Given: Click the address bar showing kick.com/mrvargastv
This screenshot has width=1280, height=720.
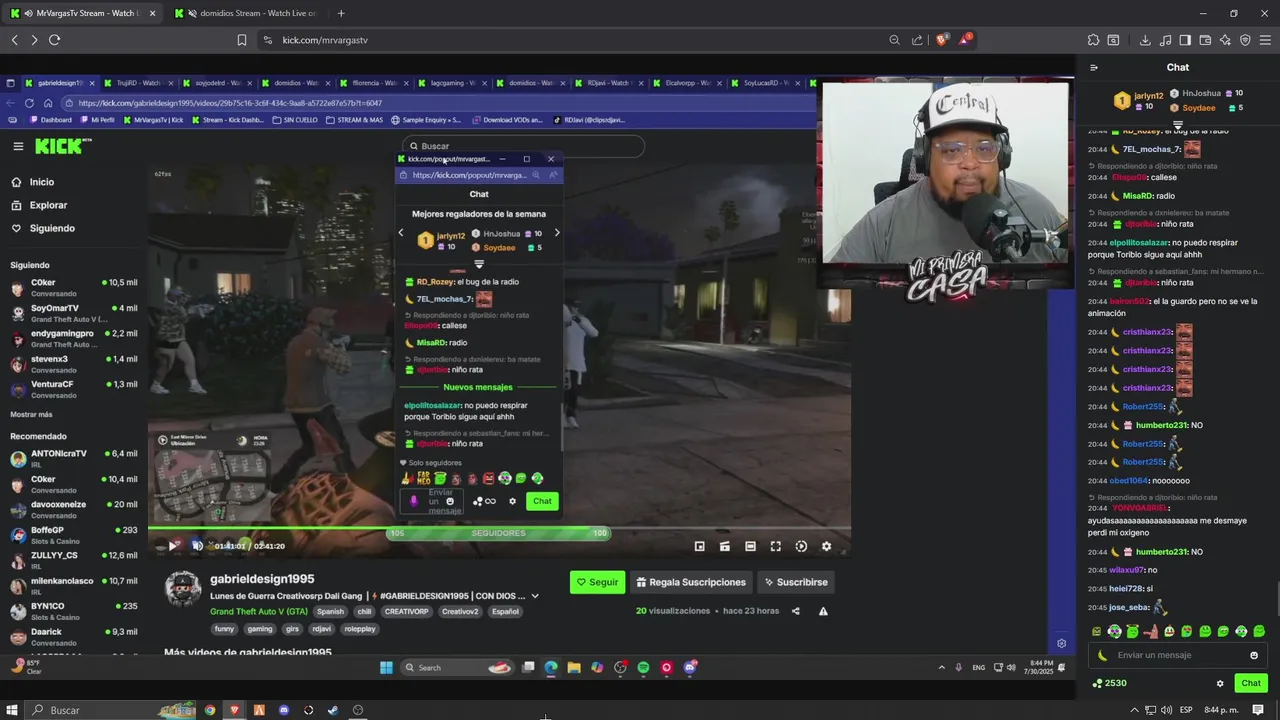Looking at the screenshot, I should [570, 40].
